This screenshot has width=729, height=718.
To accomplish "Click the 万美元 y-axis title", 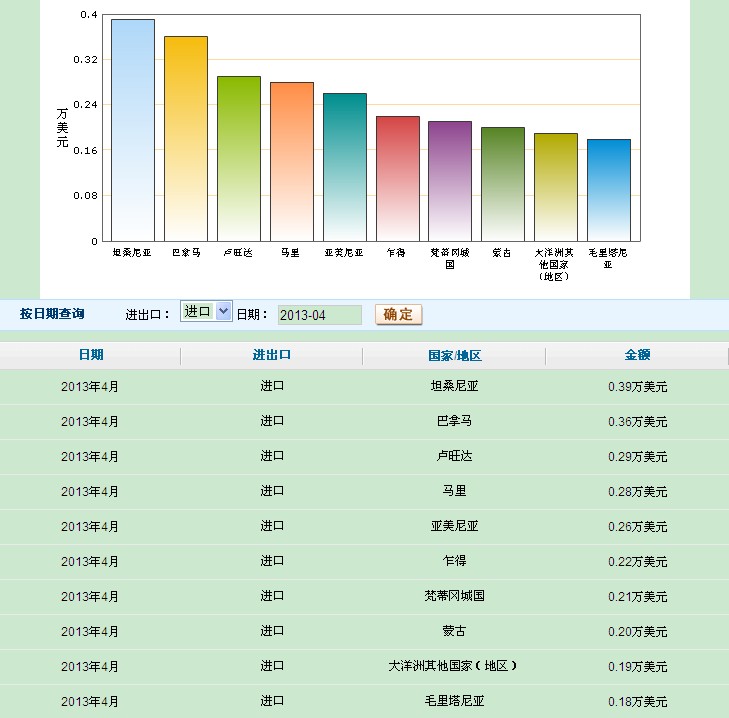I will pos(62,128).
